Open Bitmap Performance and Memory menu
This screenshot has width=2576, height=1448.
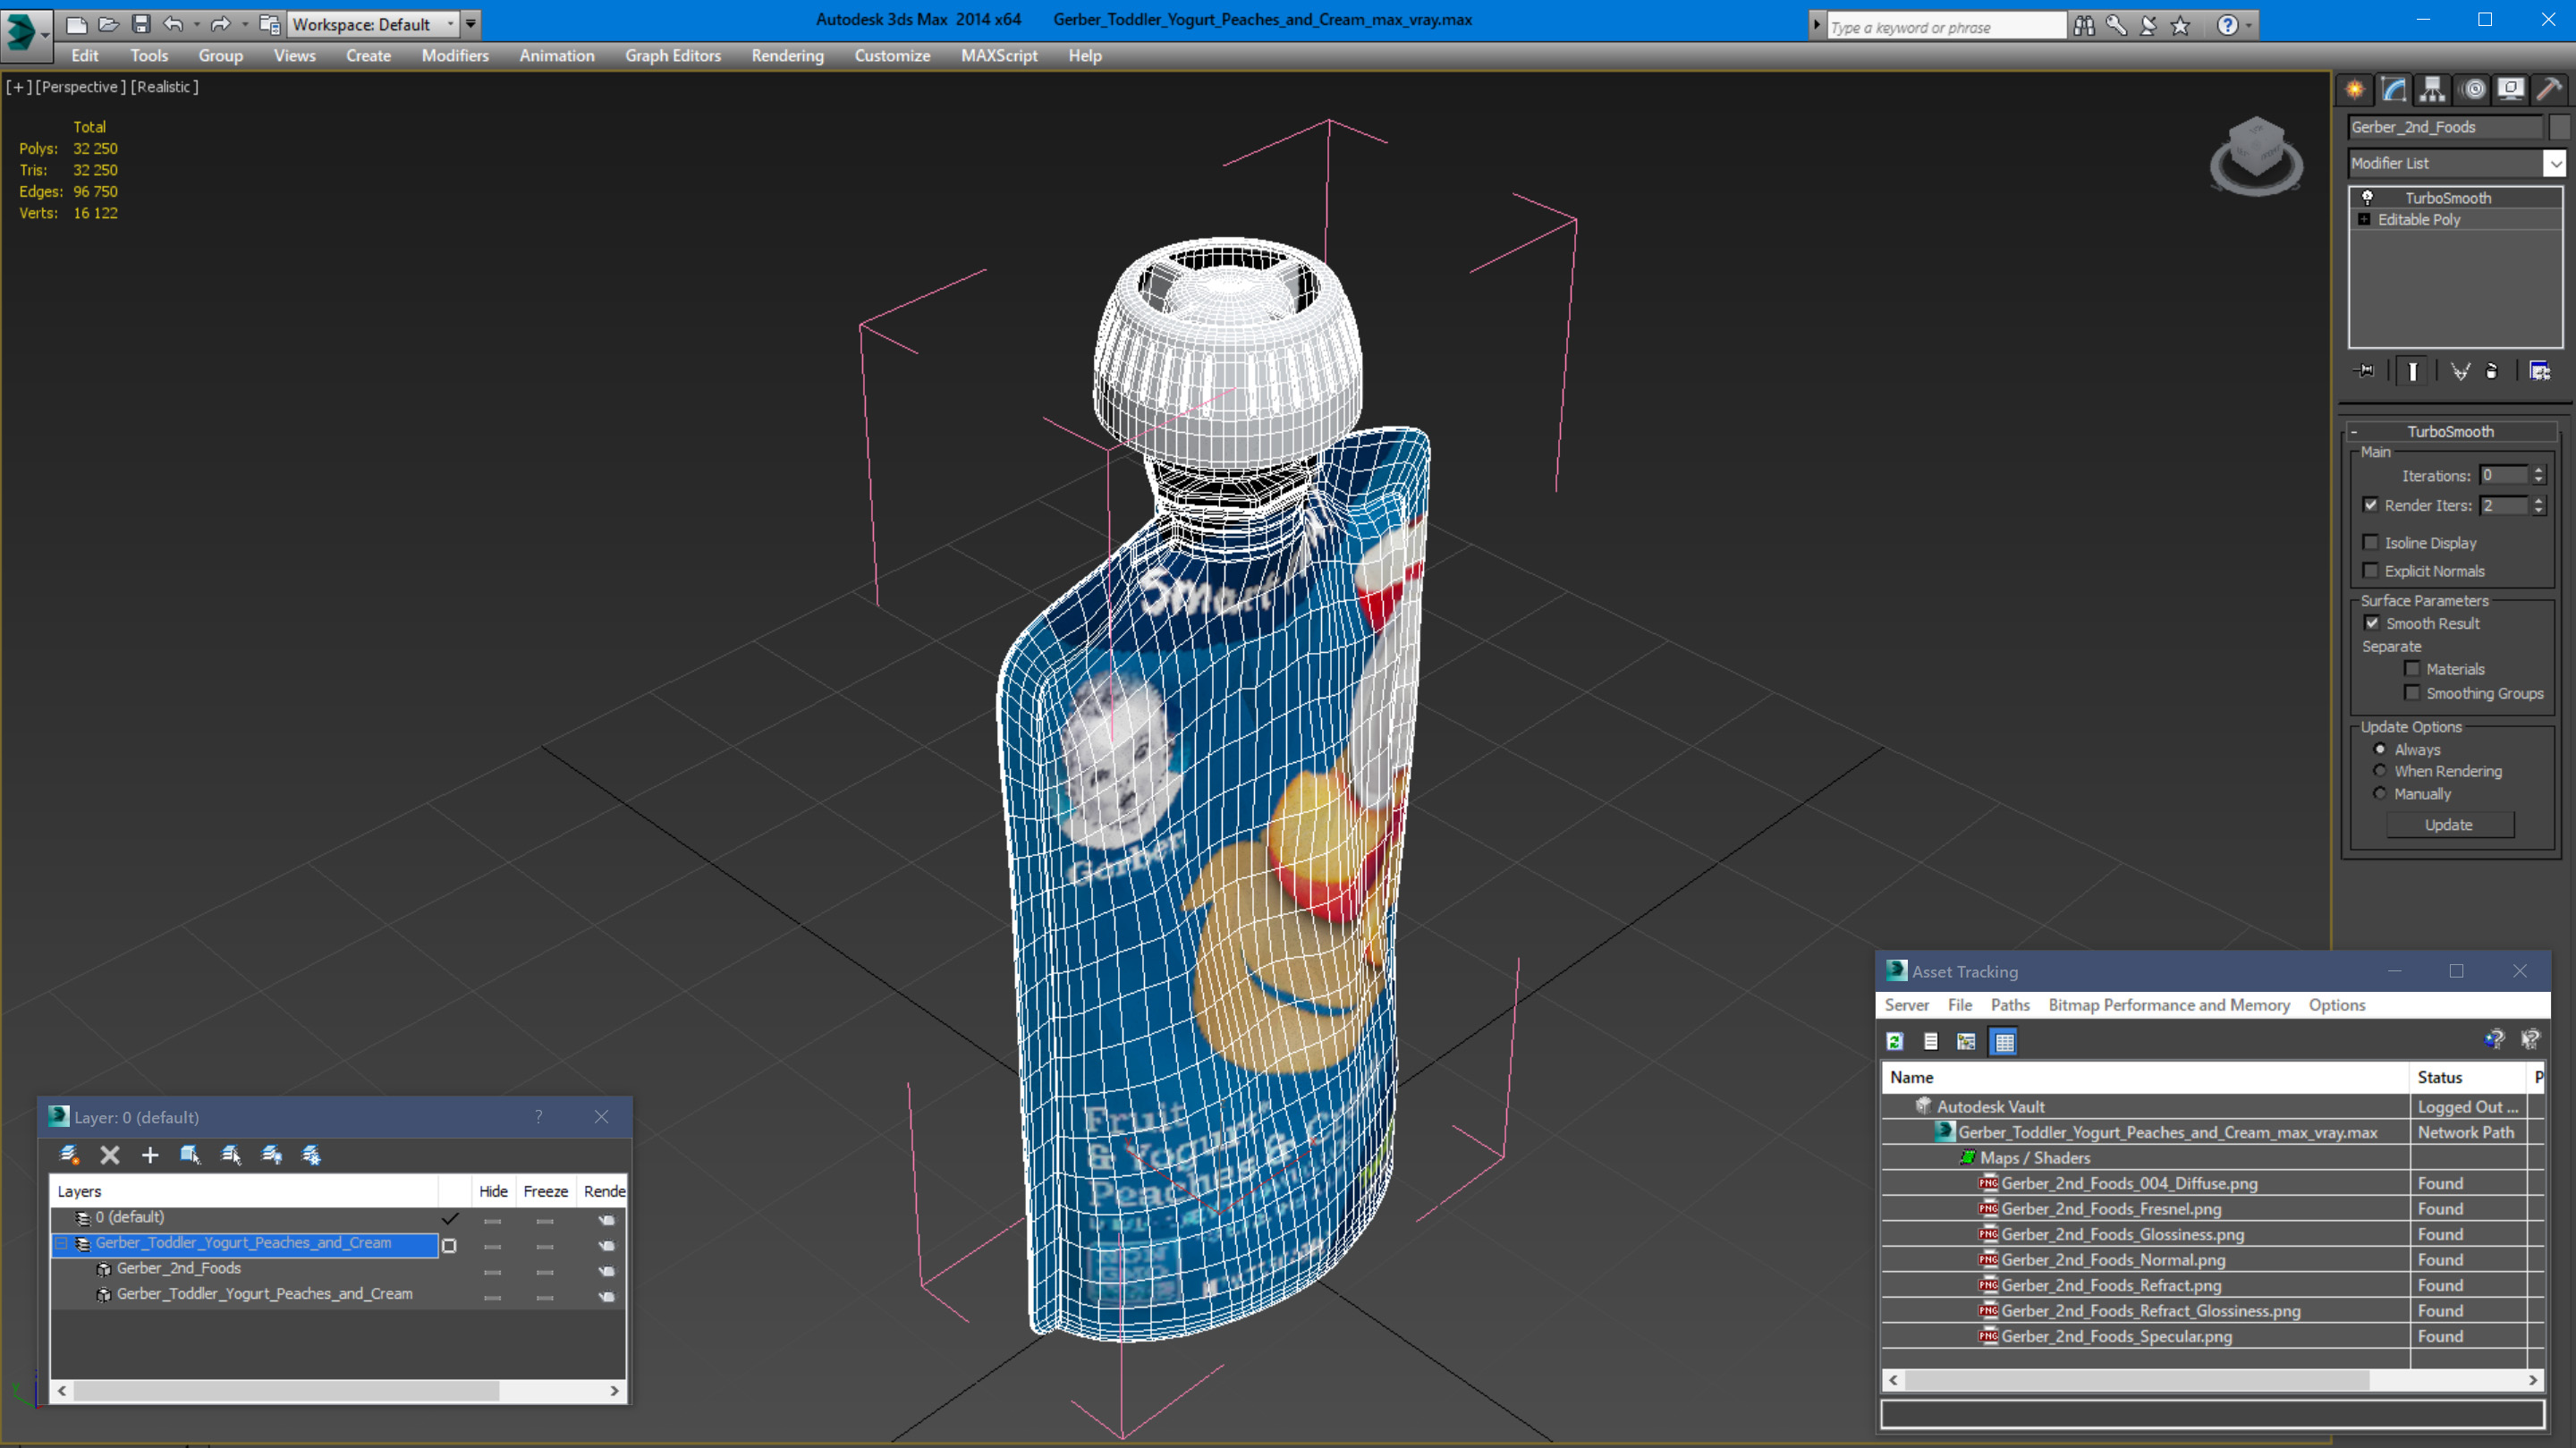tap(2168, 1005)
